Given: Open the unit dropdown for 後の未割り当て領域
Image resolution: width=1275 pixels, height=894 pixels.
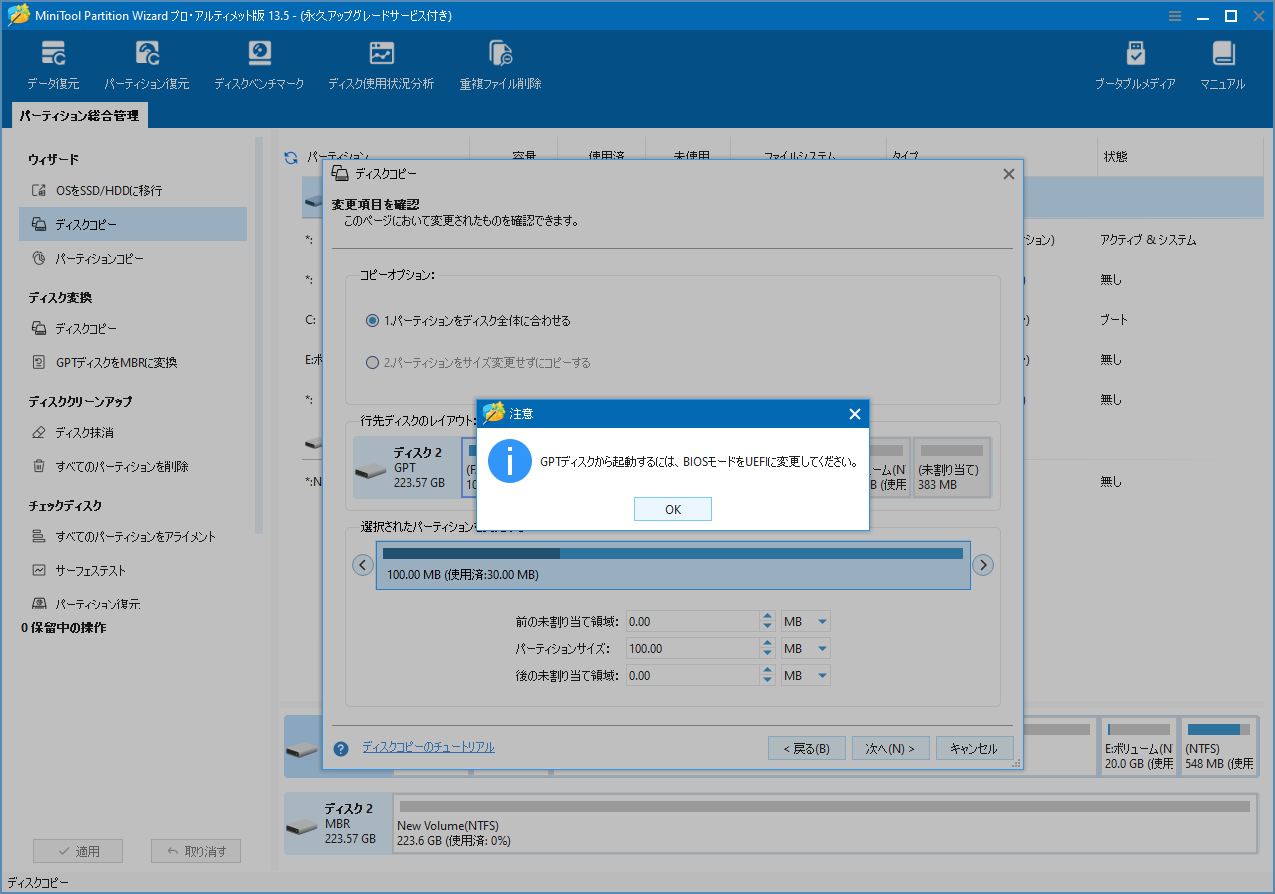Looking at the screenshot, I should (x=806, y=676).
